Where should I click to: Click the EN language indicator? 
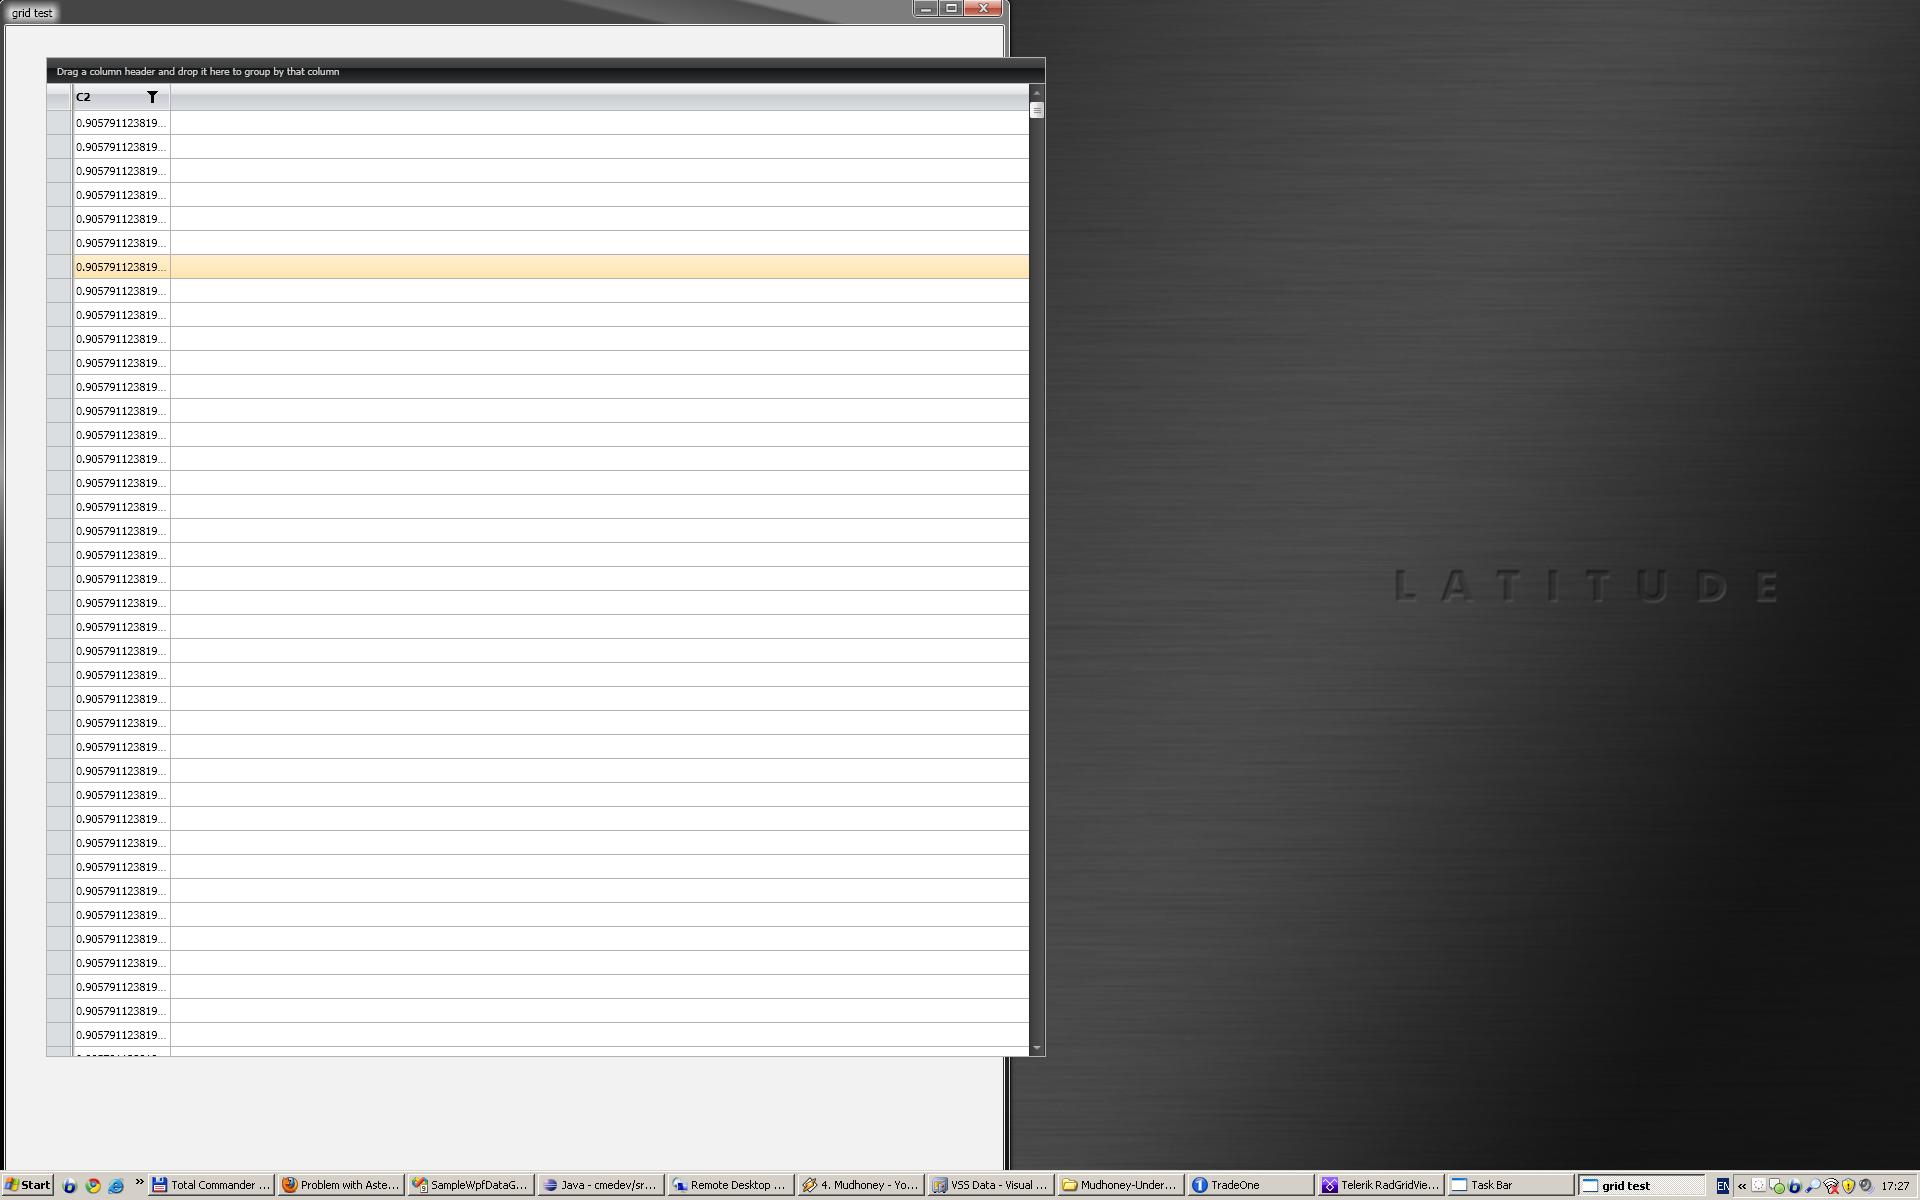[1722, 1186]
